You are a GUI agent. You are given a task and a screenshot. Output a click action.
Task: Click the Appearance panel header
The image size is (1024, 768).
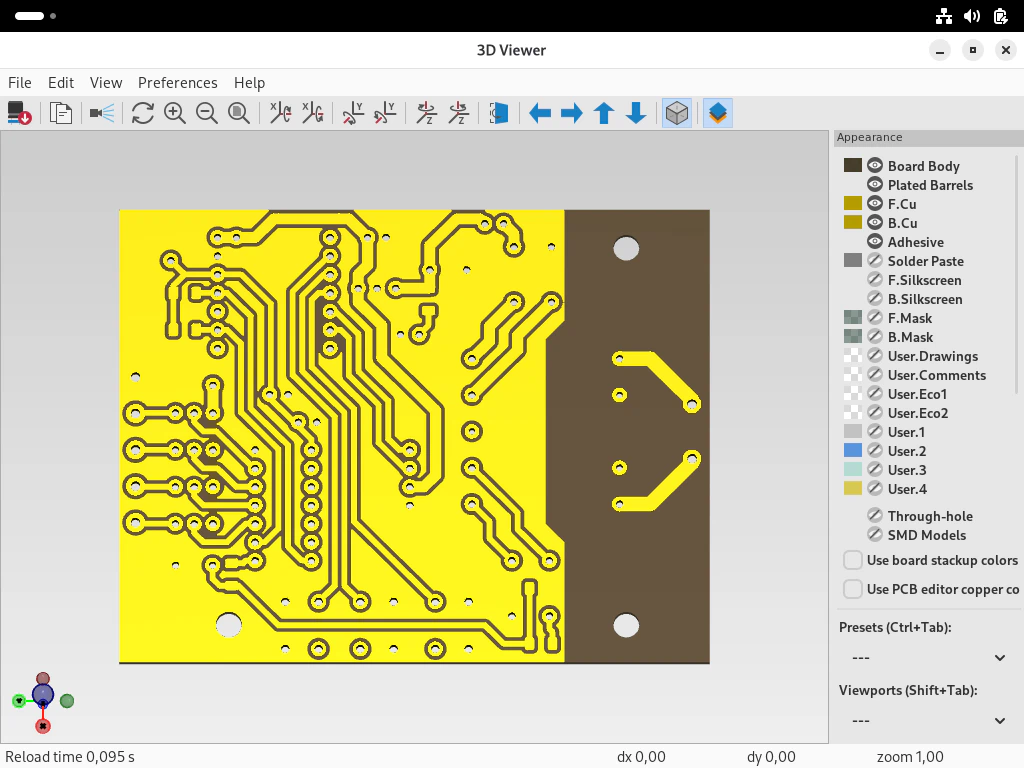tap(929, 137)
